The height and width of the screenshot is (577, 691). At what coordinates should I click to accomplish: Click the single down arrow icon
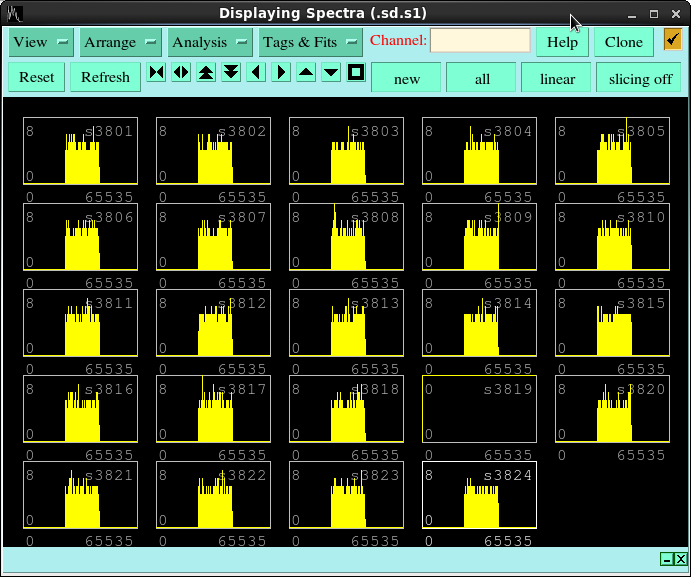tap(331, 73)
